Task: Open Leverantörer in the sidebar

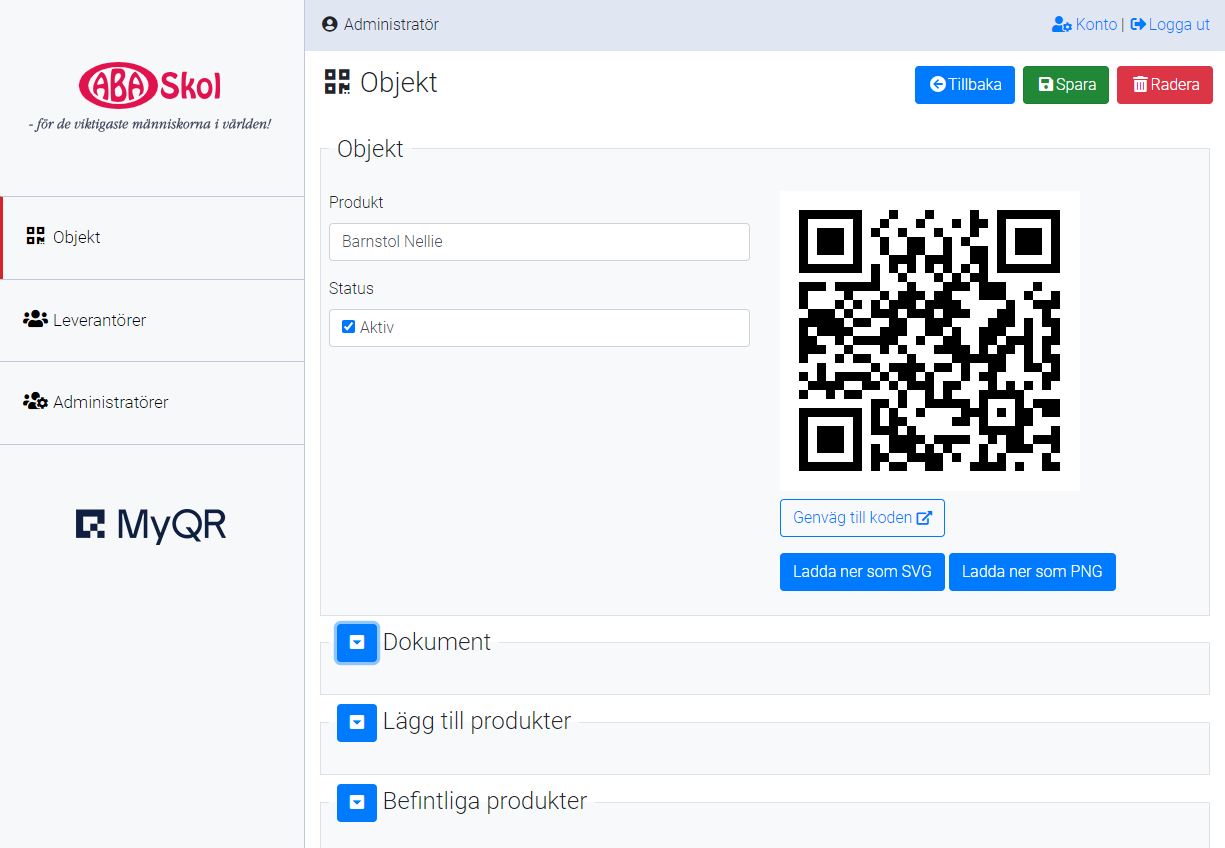Action: click(x=152, y=321)
